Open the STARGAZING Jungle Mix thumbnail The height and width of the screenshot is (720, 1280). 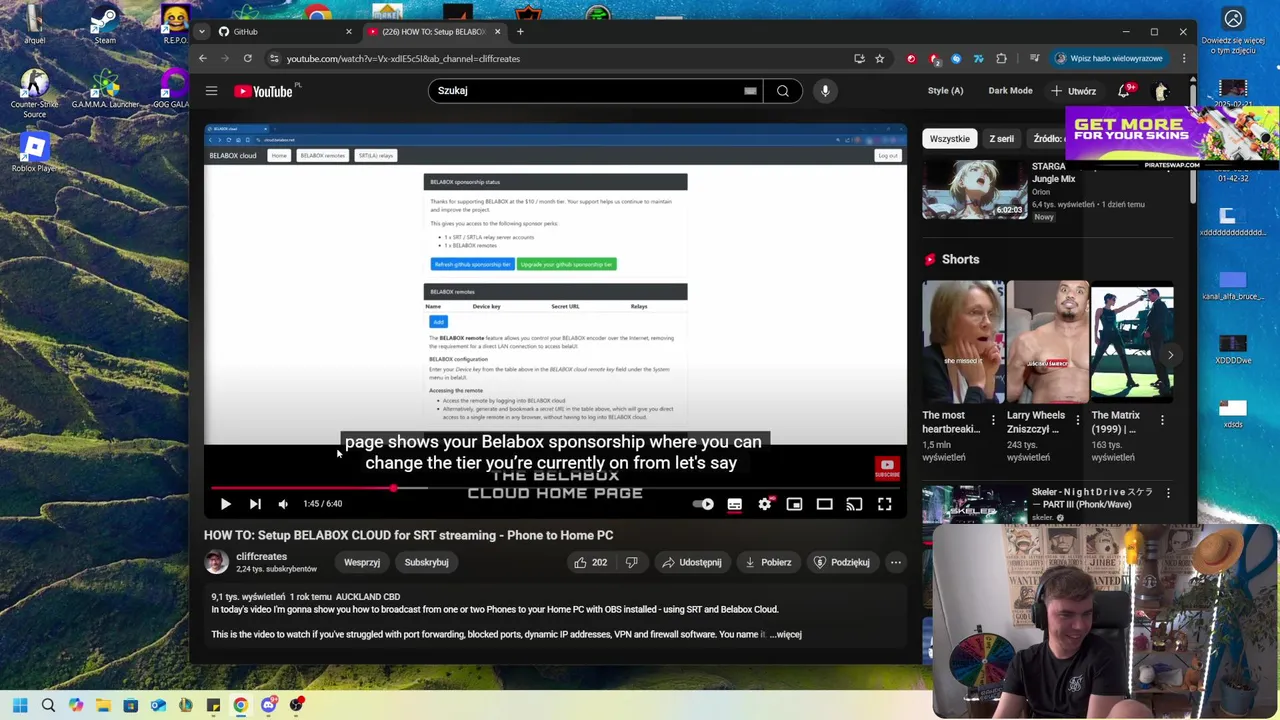click(x=975, y=190)
